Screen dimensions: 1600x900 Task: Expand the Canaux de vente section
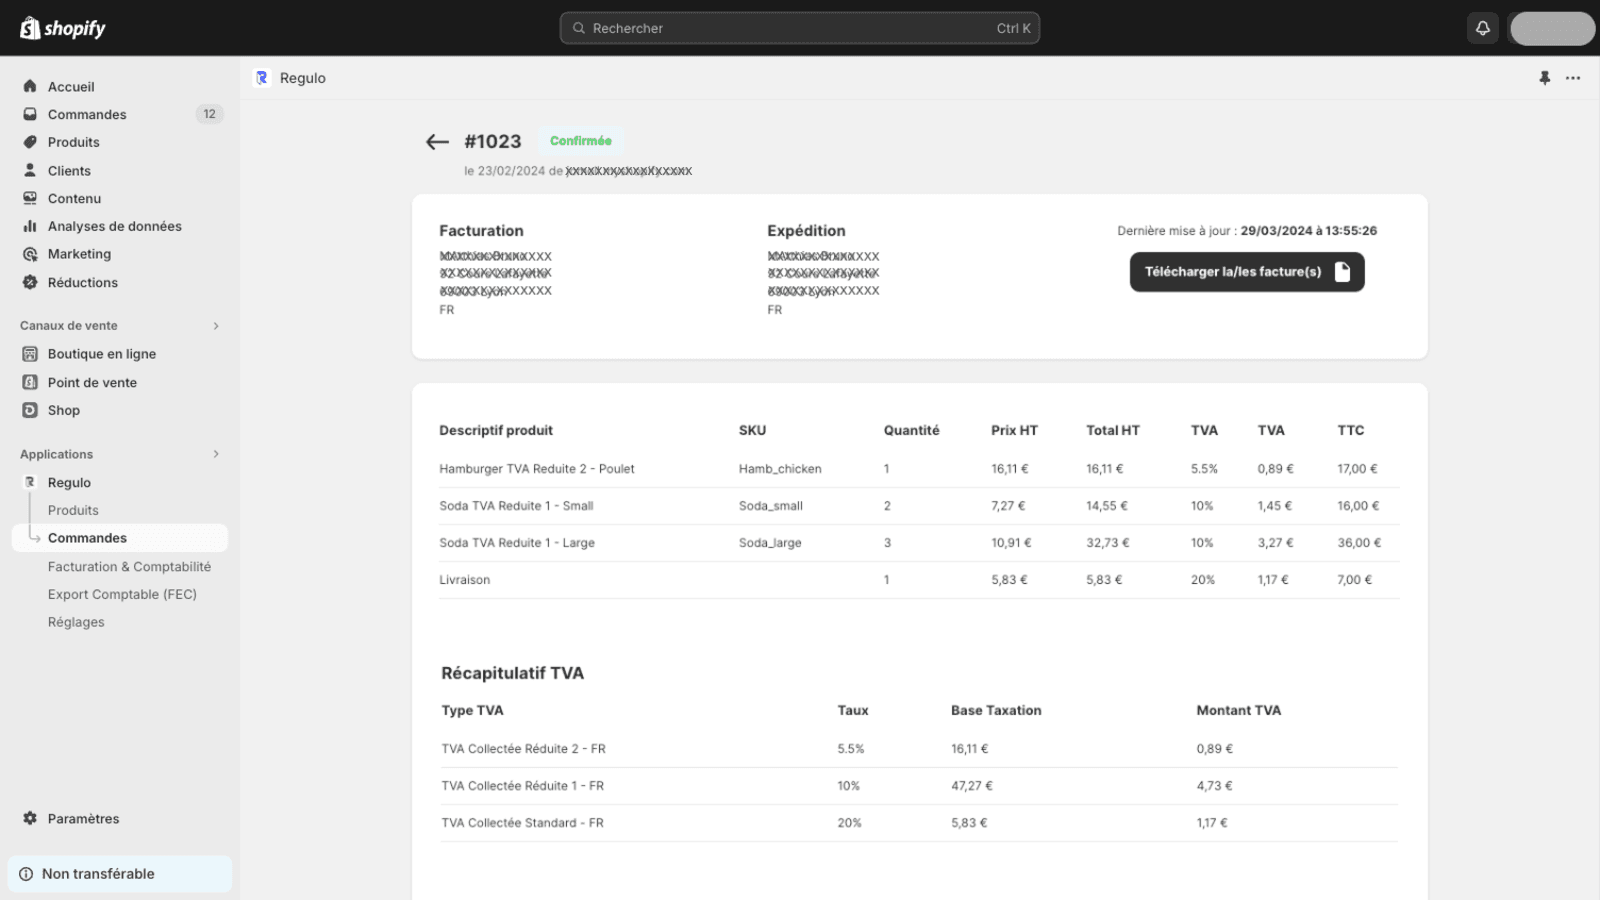pyautogui.click(x=216, y=326)
